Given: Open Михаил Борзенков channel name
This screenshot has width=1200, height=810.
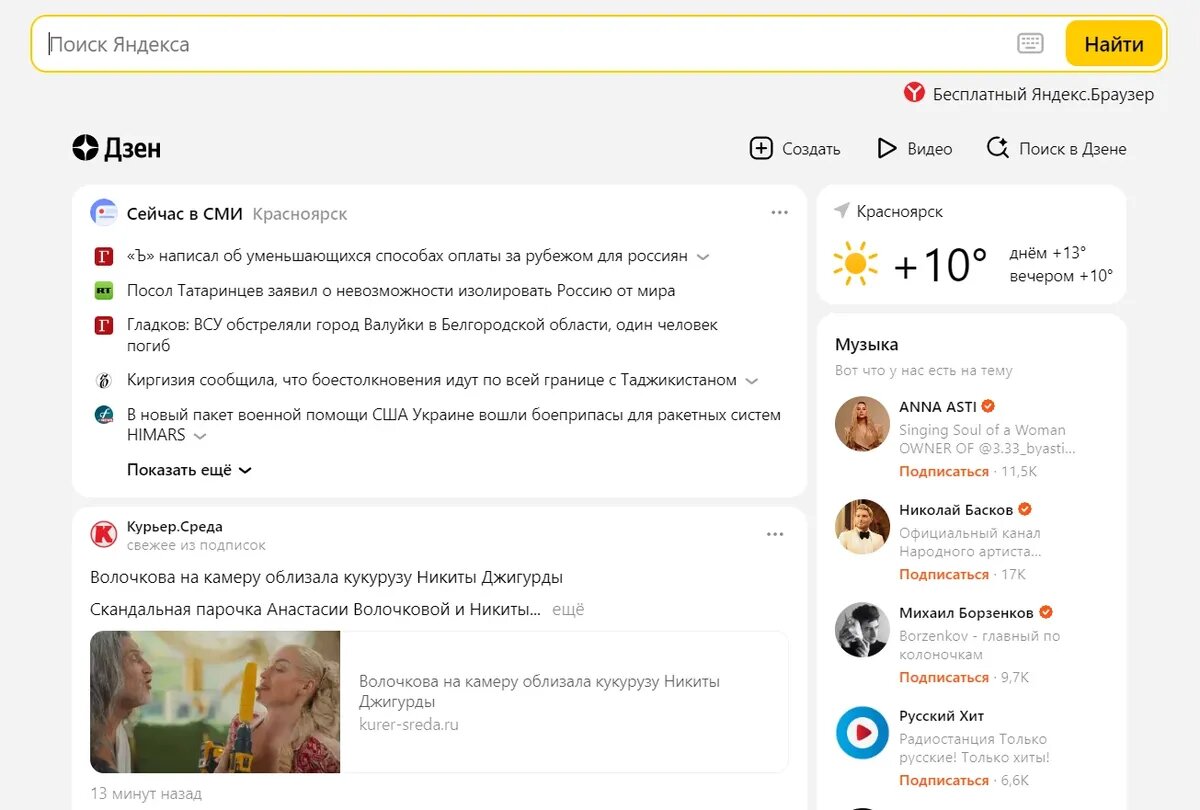Looking at the screenshot, I should [967, 613].
